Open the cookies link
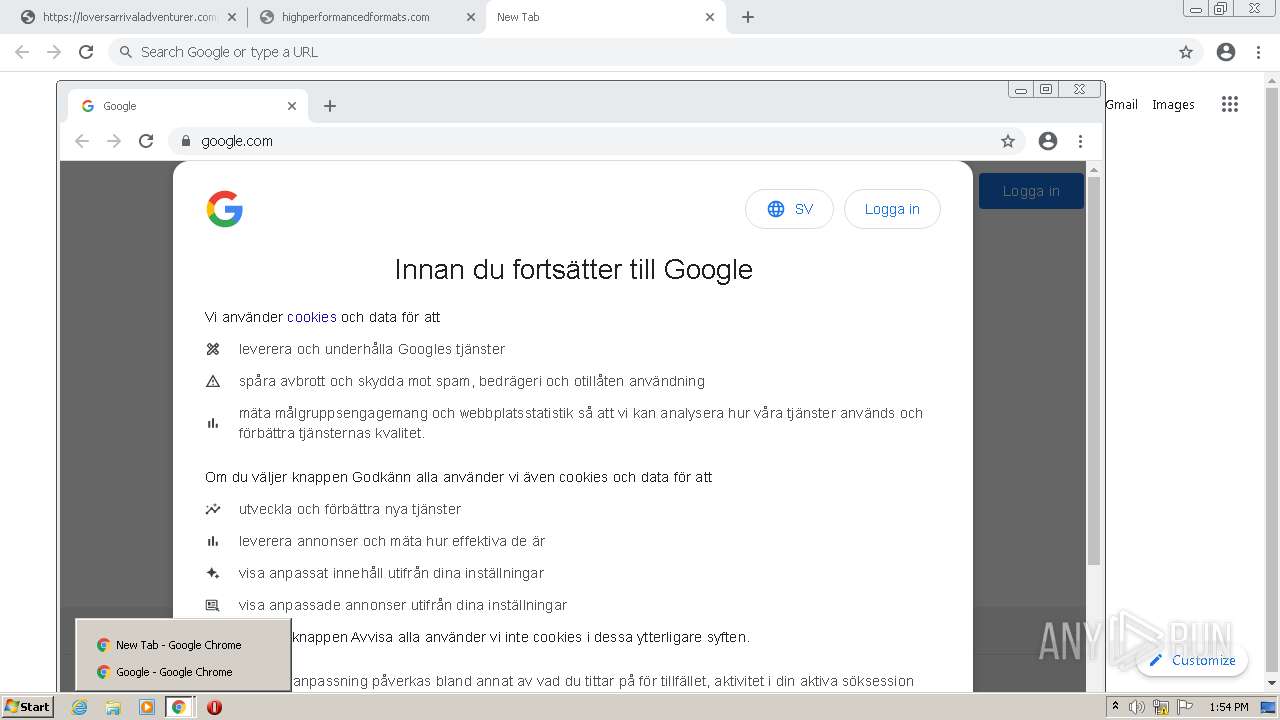The image size is (1280, 720). tap(312, 317)
